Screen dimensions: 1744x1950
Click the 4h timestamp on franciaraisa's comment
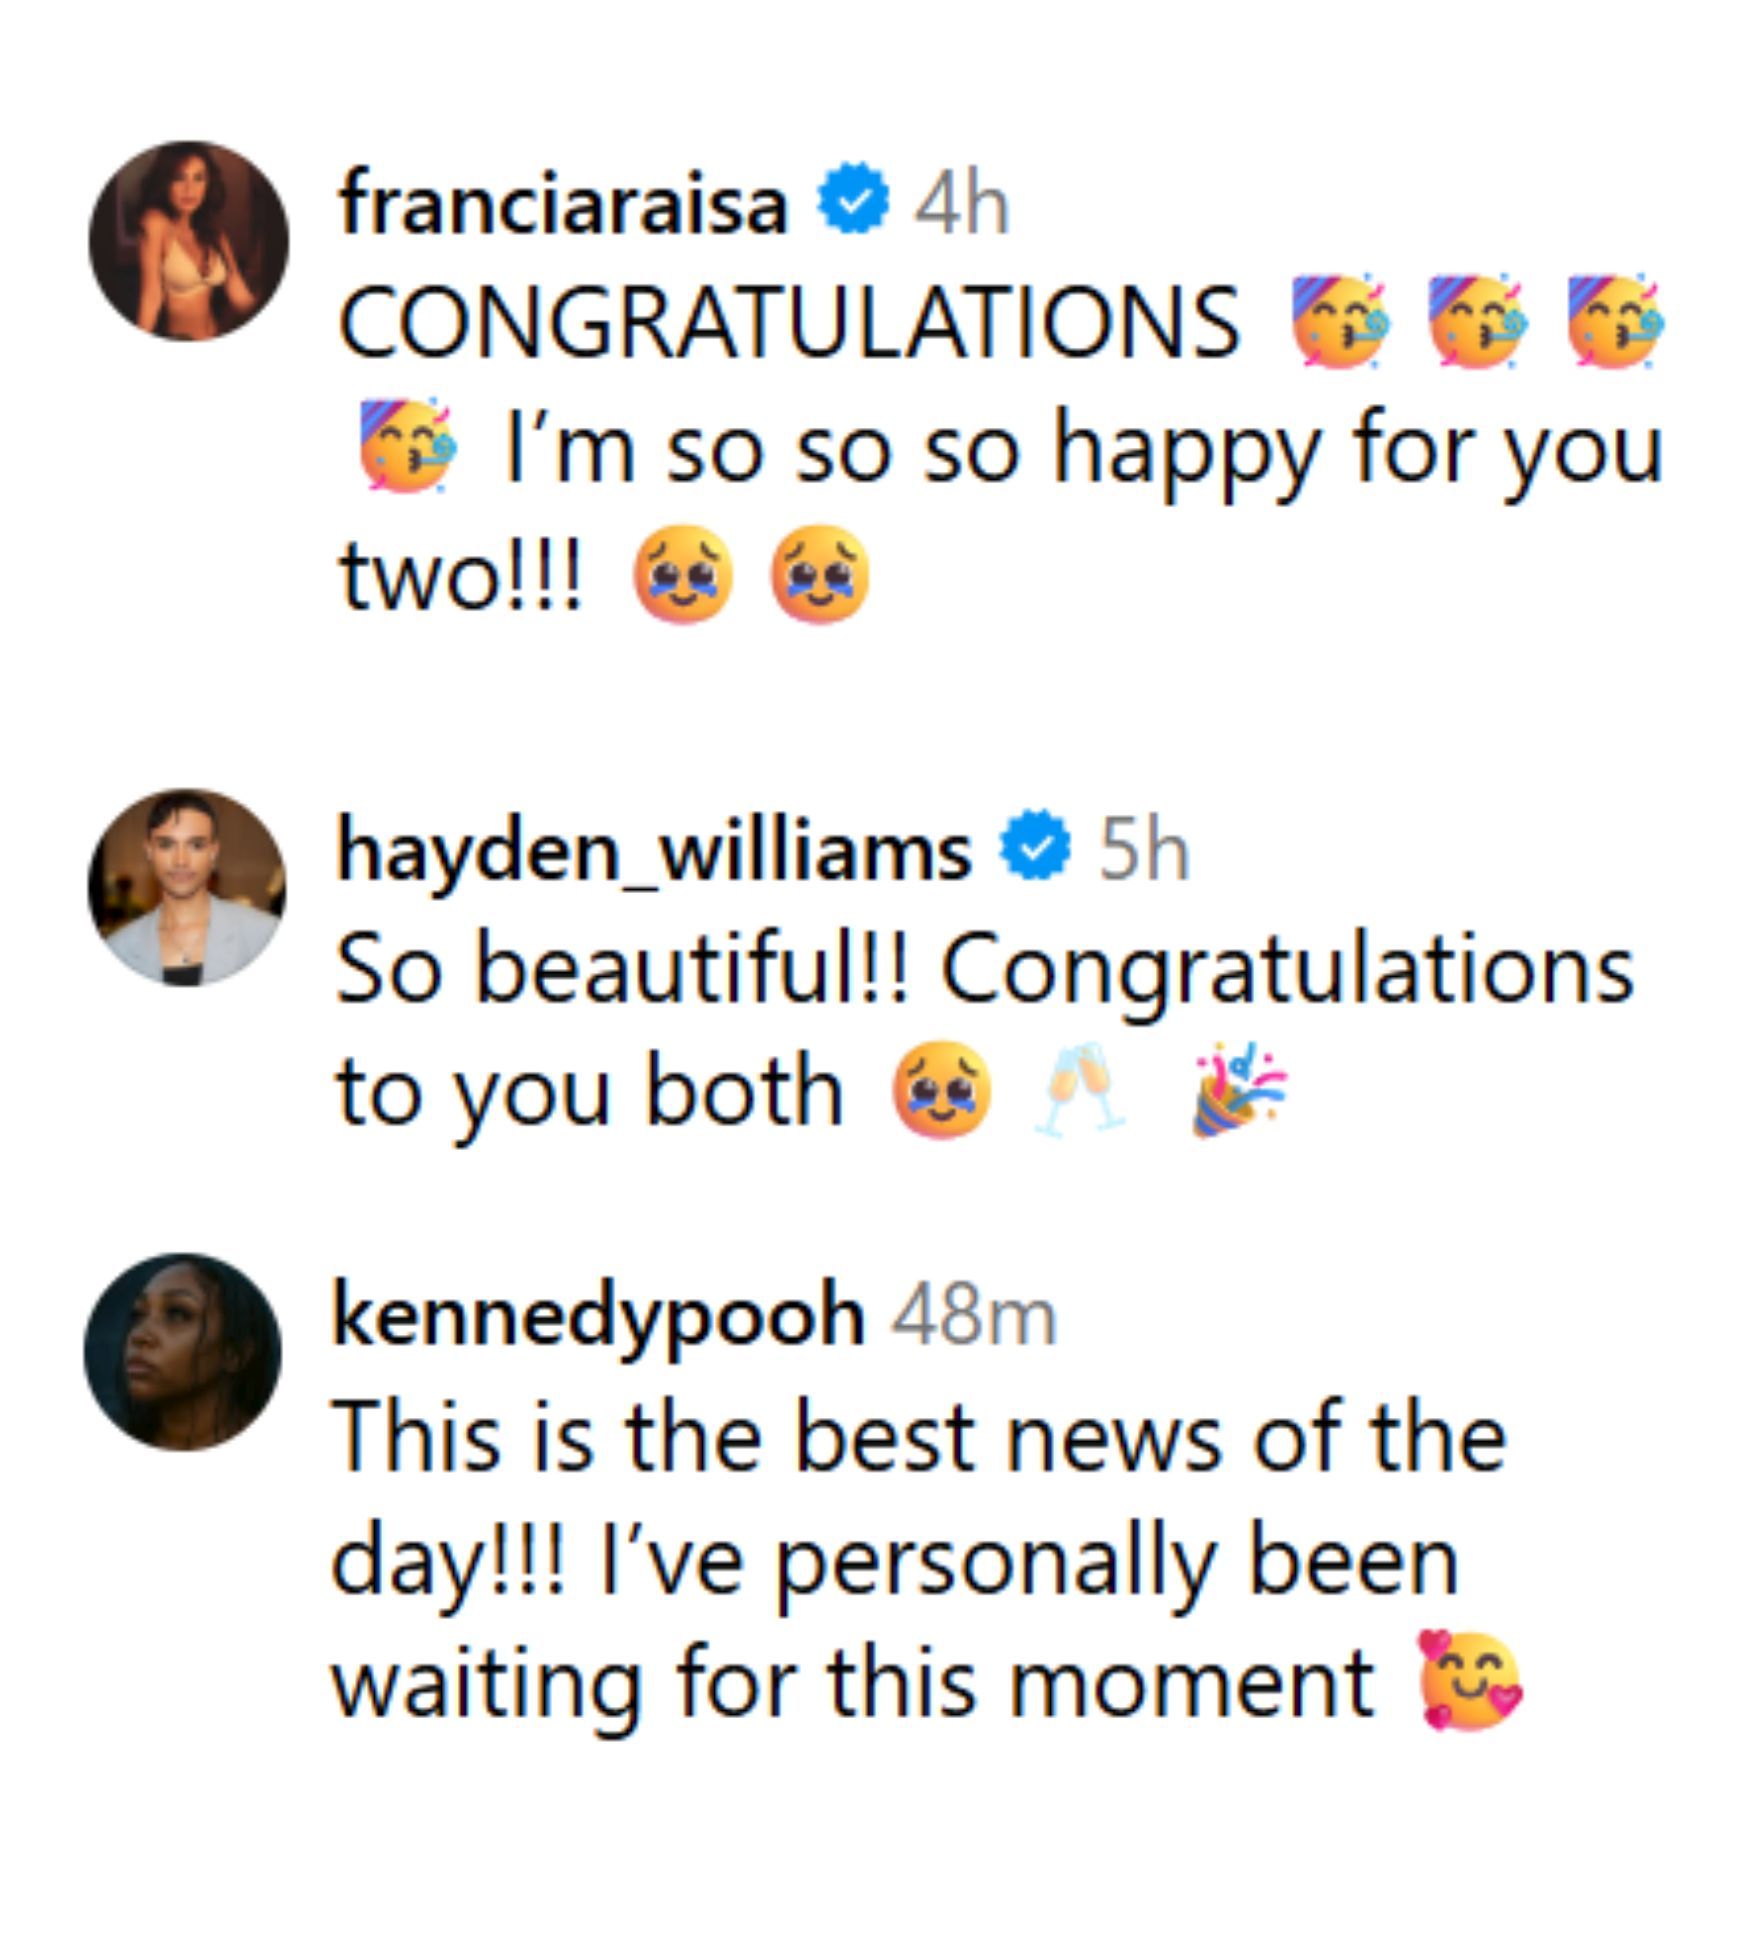click(961, 205)
